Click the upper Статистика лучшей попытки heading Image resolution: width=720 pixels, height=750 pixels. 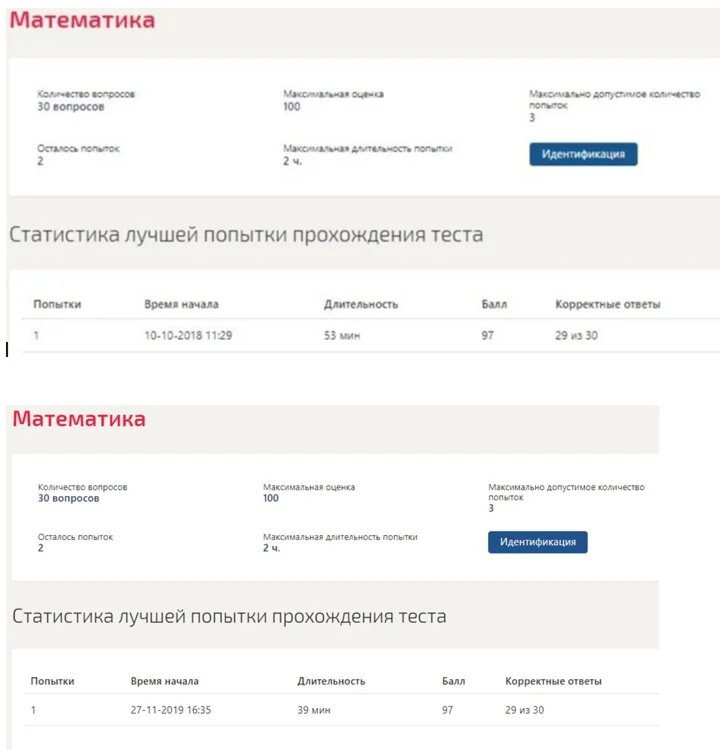click(246, 235)
